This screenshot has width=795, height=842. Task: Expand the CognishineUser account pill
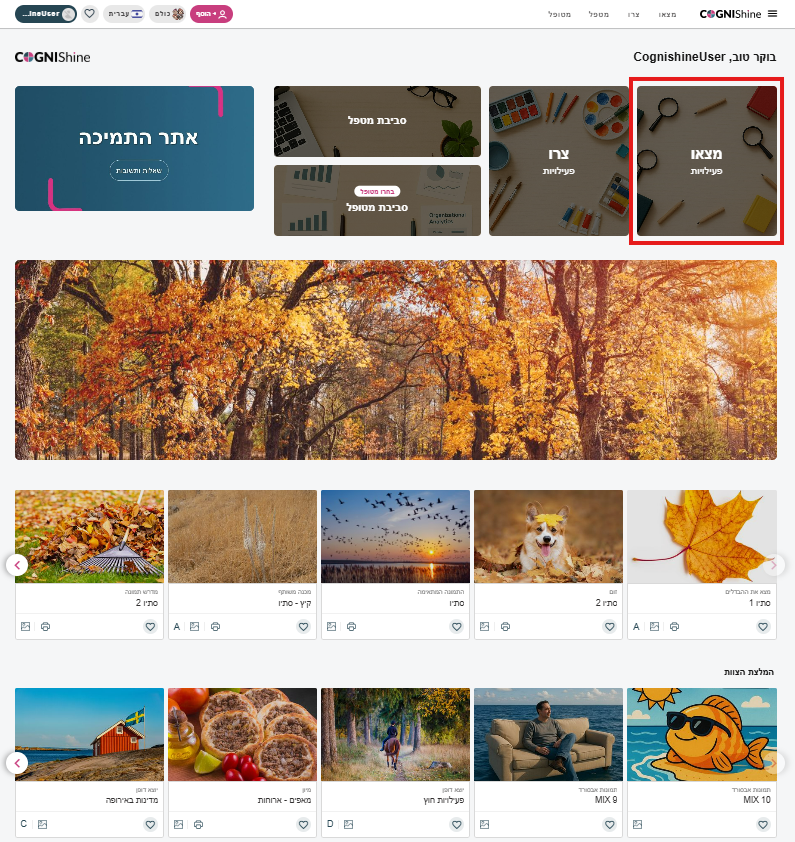point(46,14)
